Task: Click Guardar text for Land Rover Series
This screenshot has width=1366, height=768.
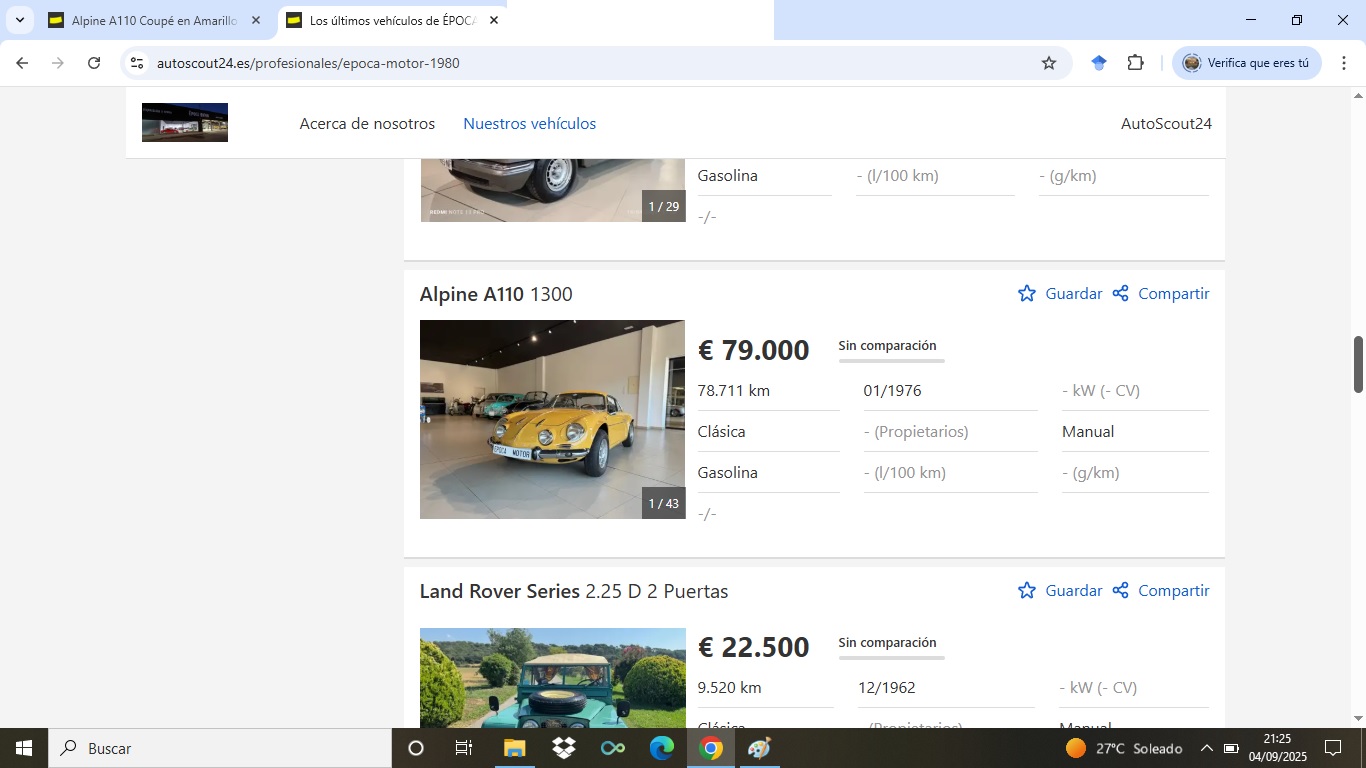Action: point(1074,591)
